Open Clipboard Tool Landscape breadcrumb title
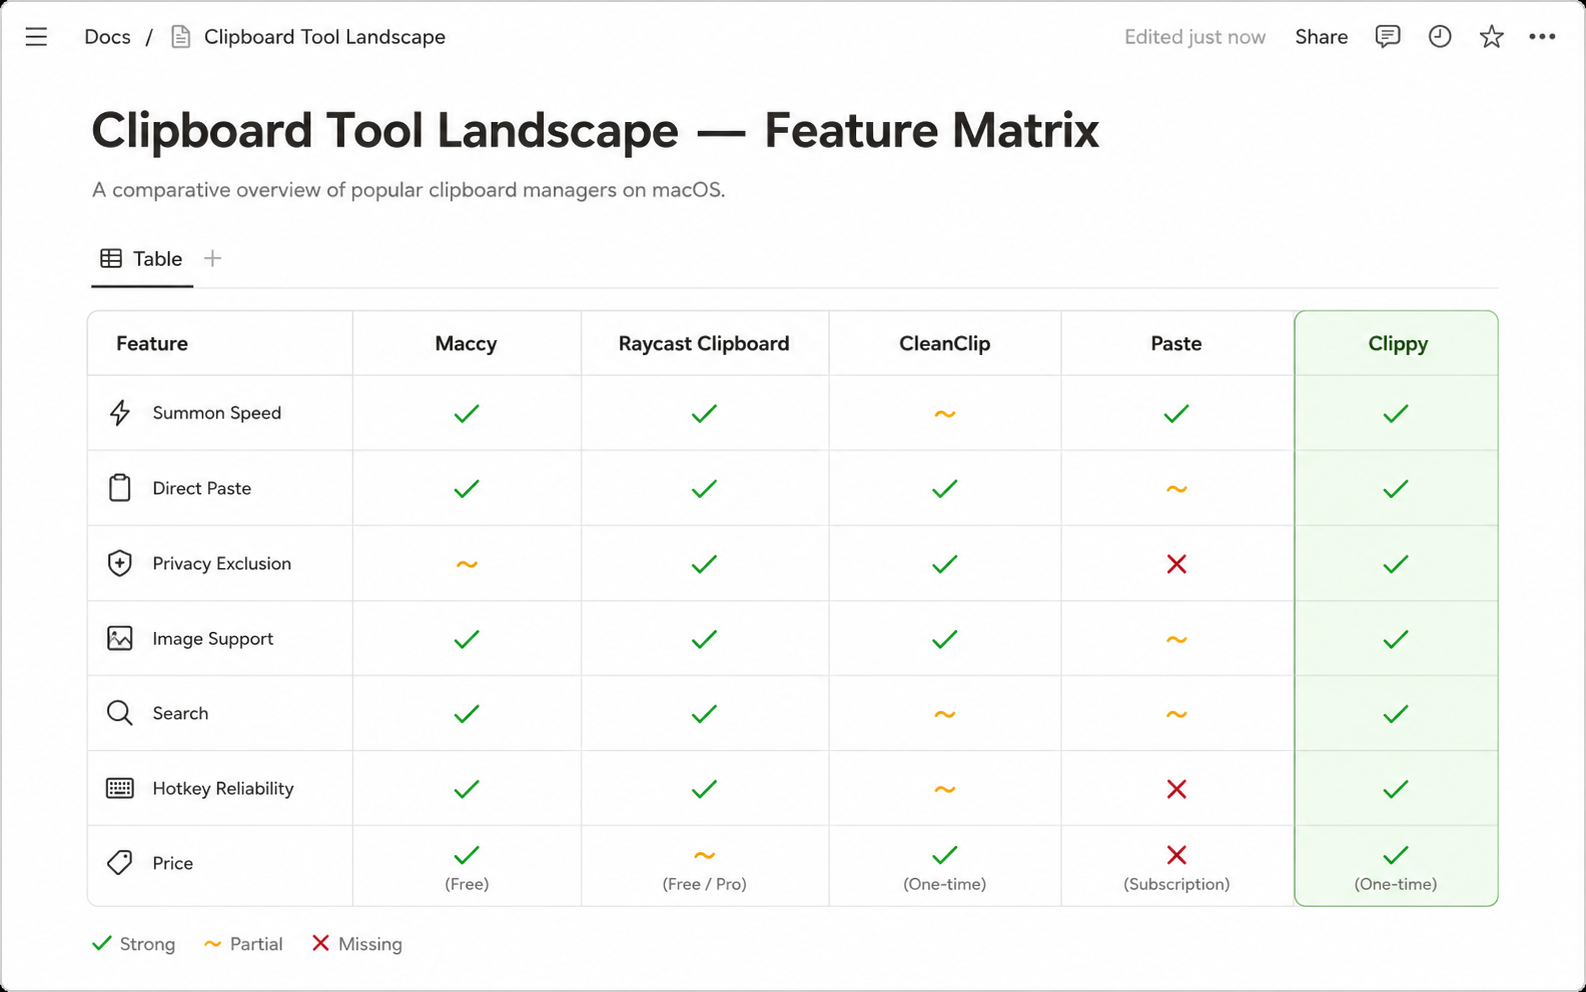 tap(325, 37)
